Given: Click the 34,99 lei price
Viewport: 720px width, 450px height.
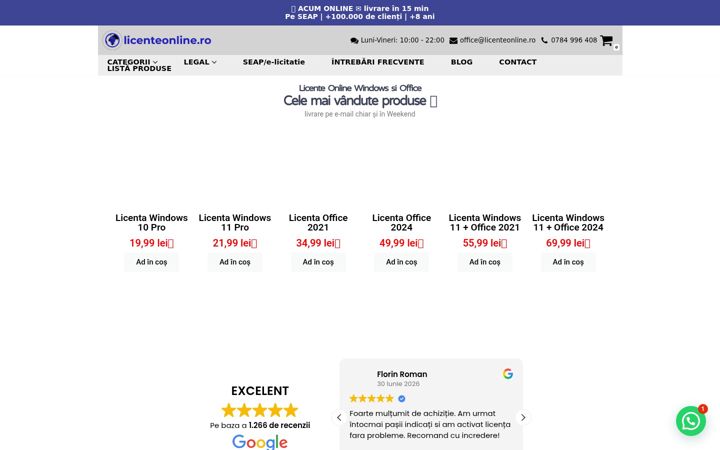Looking at the screenshot, I should tap(318, 243).
